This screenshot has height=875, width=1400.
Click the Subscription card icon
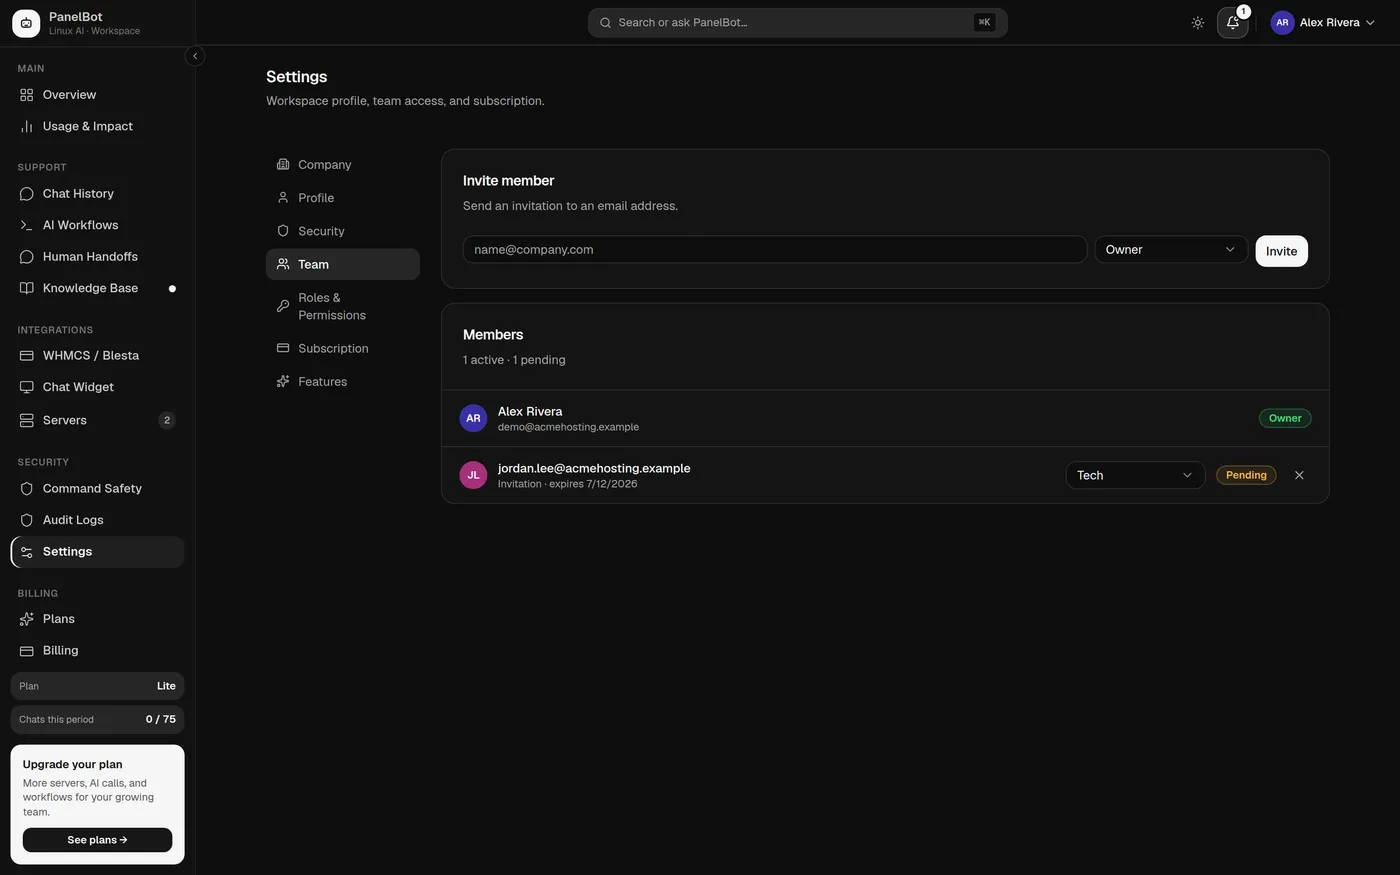283,348
